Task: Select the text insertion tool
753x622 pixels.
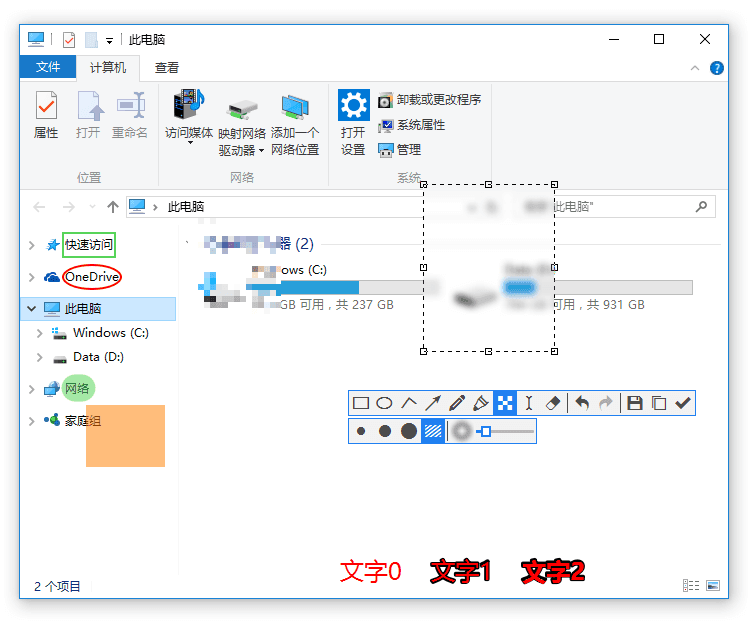Action: point(530,403)
